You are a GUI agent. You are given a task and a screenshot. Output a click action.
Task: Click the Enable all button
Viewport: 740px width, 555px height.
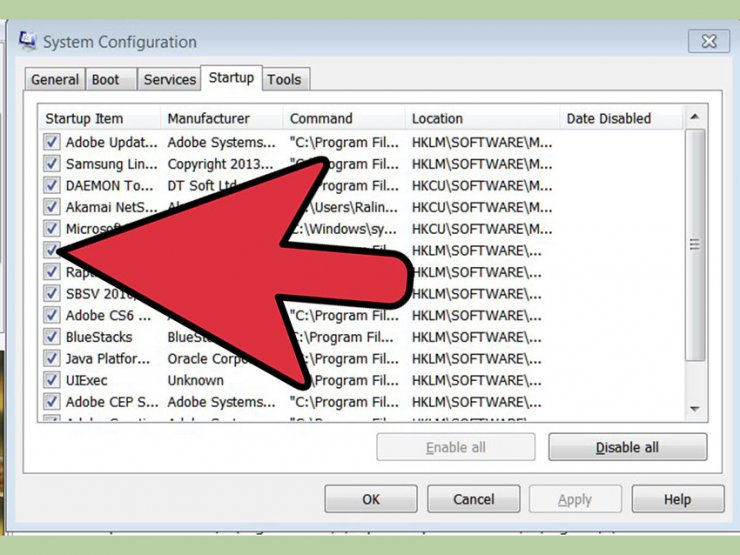pos(456,447)
